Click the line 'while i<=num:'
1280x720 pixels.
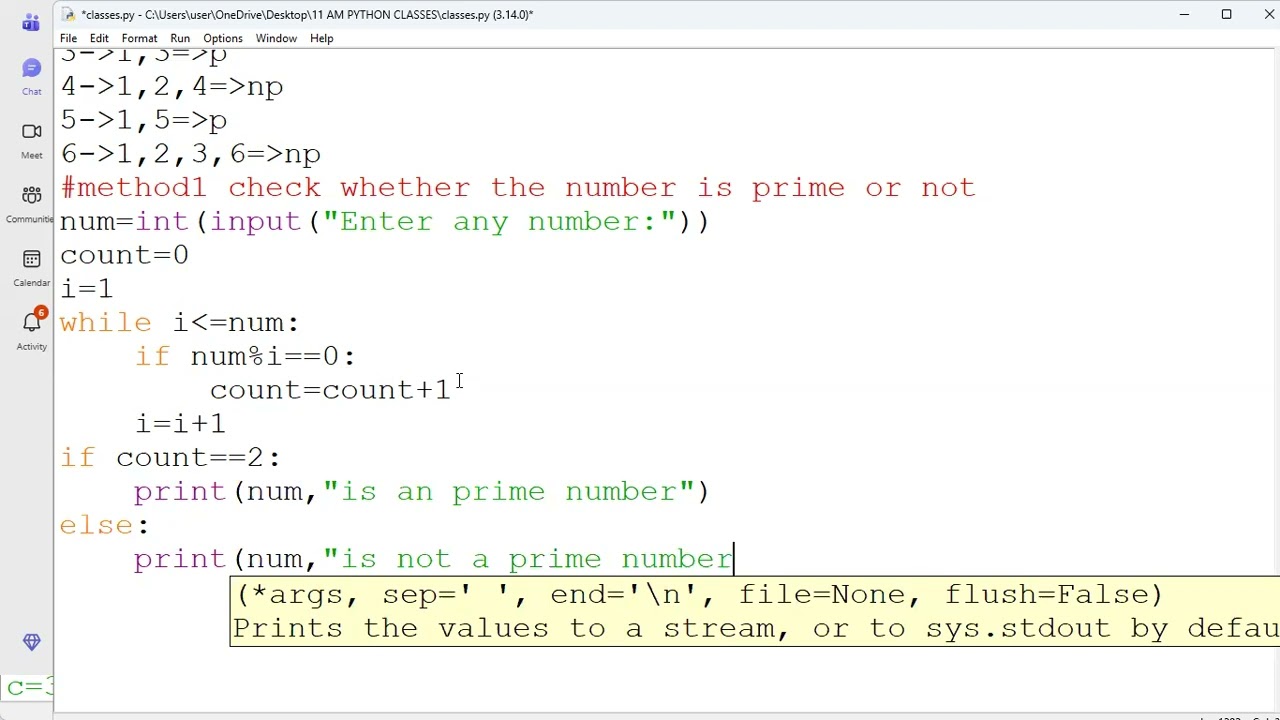180,323
